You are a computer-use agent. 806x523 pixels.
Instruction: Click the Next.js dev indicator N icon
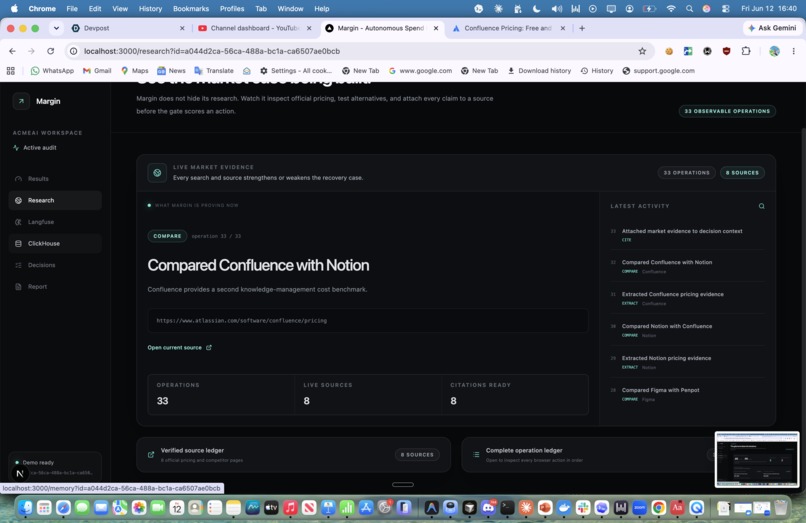point(20,474)
